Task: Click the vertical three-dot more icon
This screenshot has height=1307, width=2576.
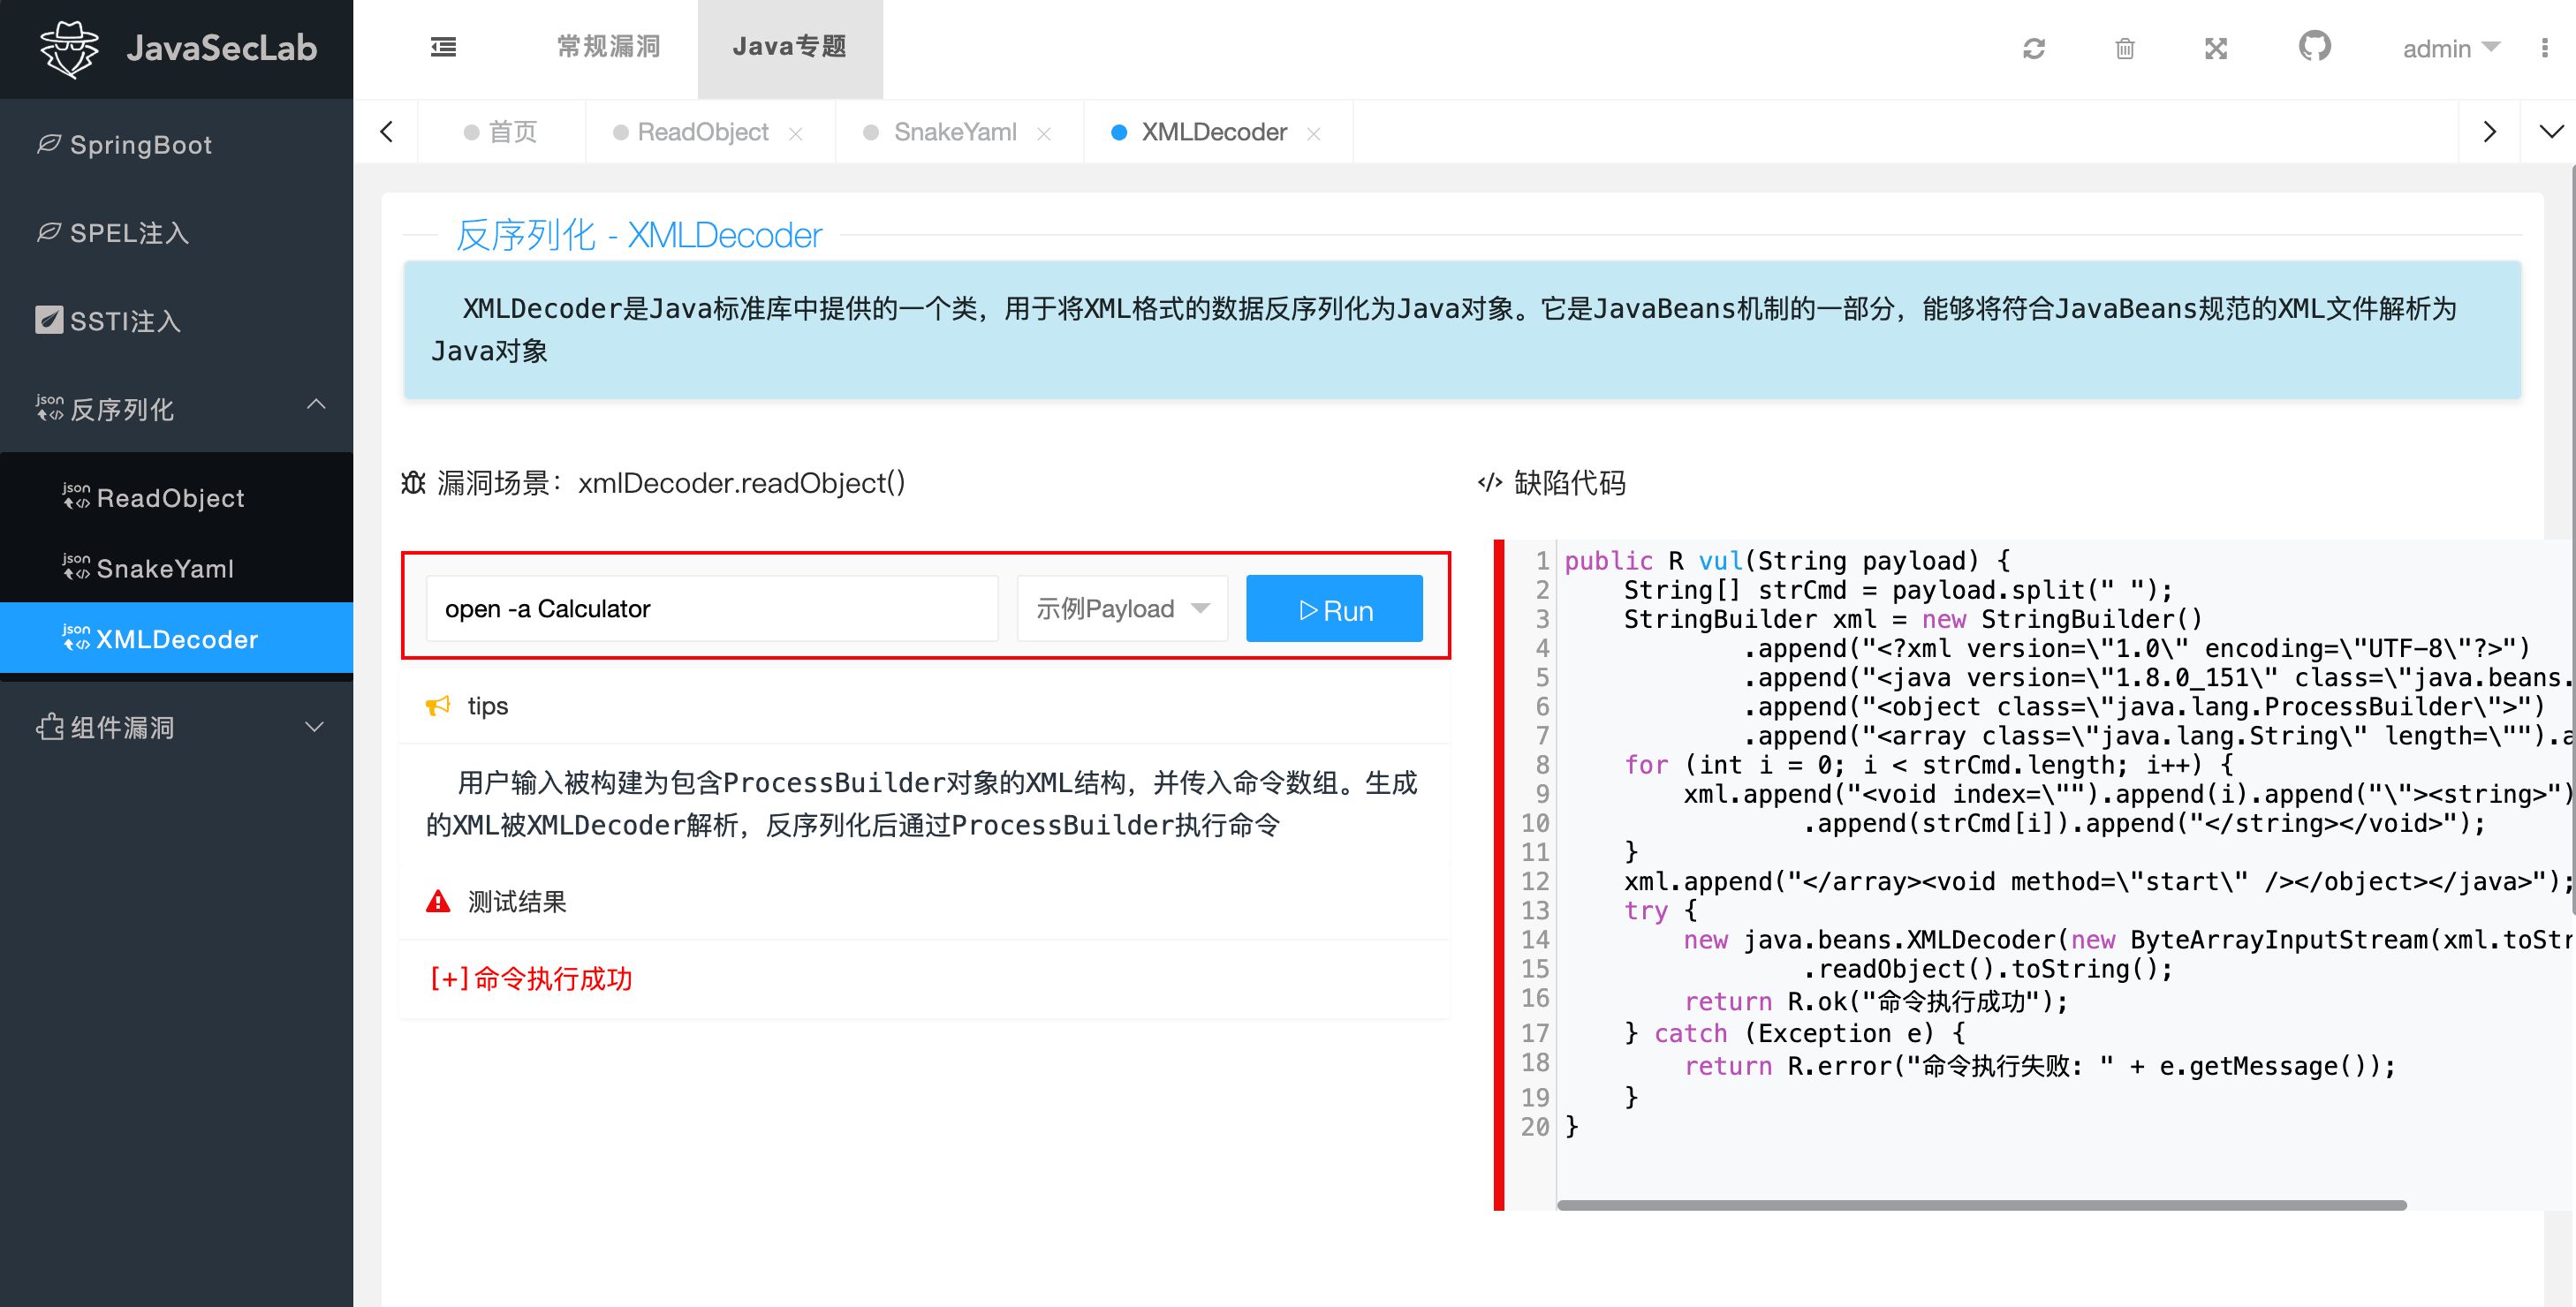Action: (x=2544, y=48)
